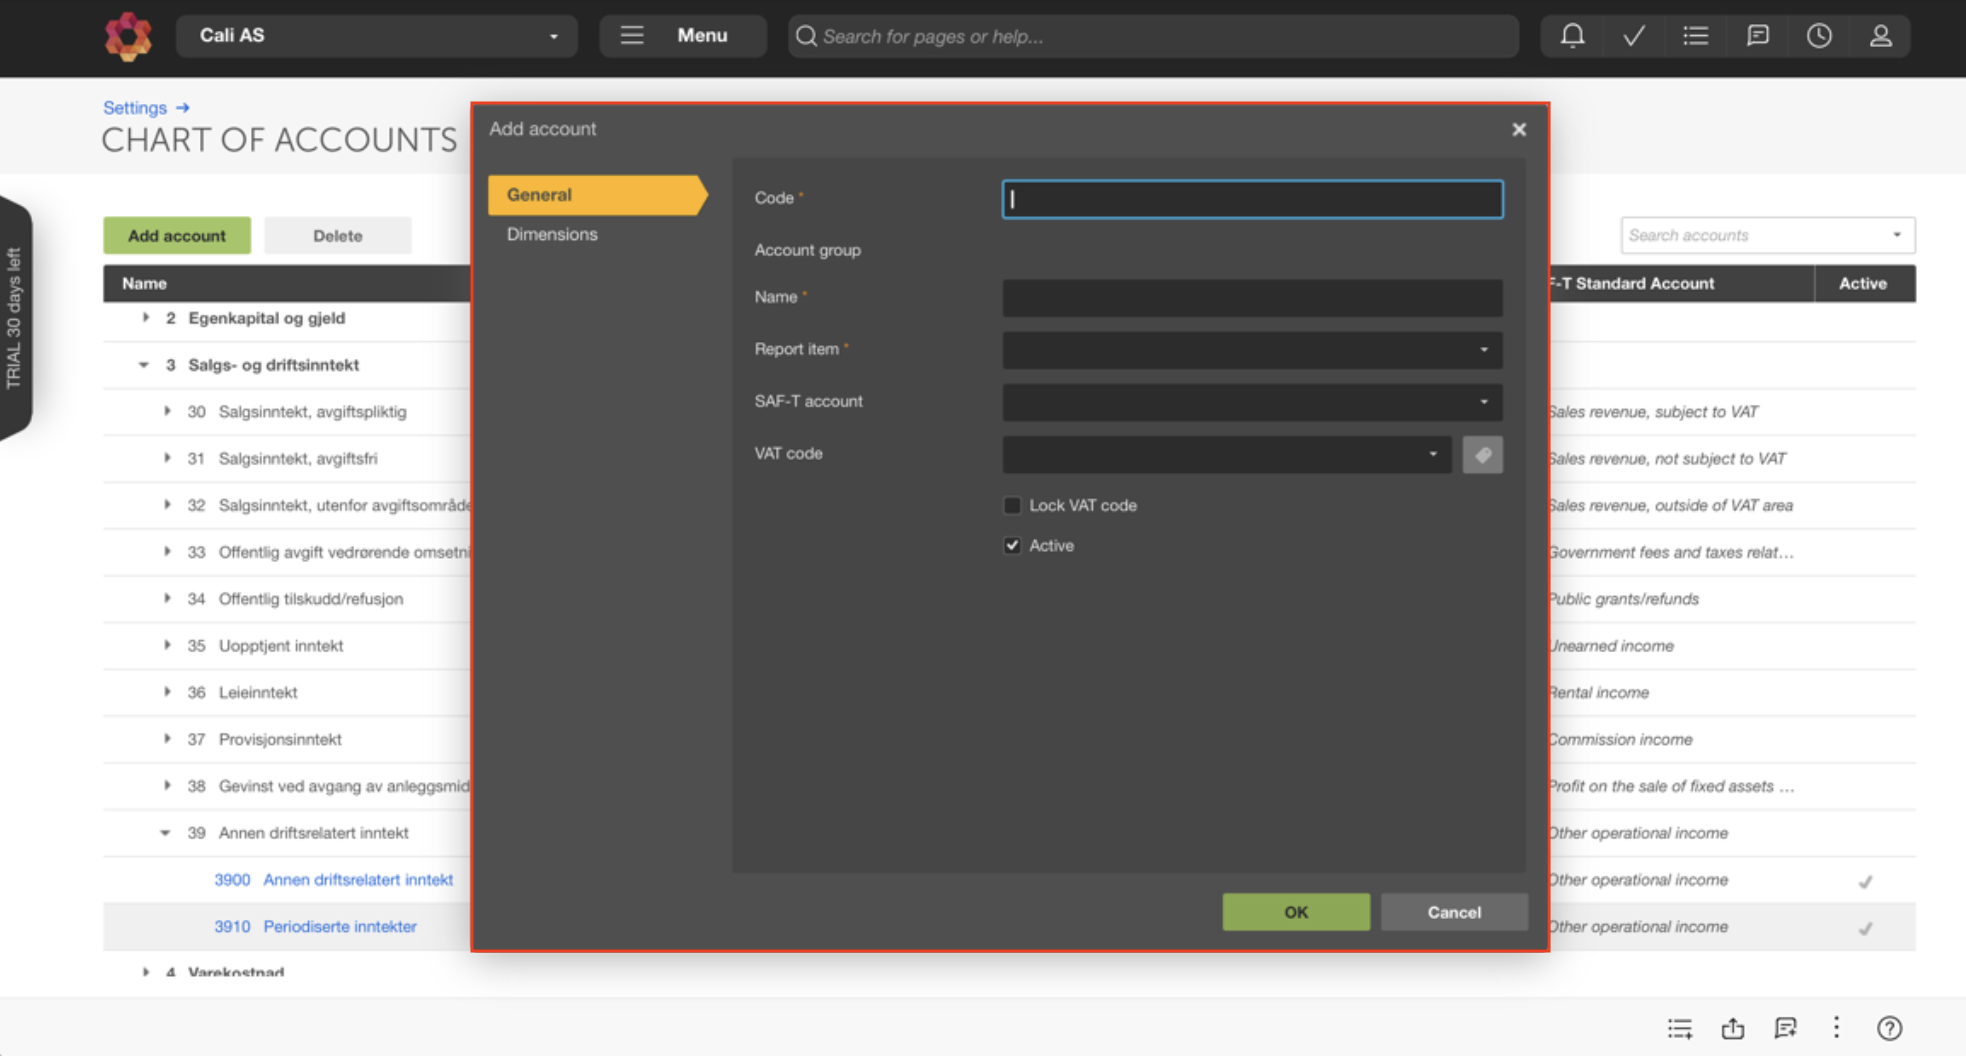Click the company logo in the top-left corner
1966x1056 pixels.
click(128, 37)
